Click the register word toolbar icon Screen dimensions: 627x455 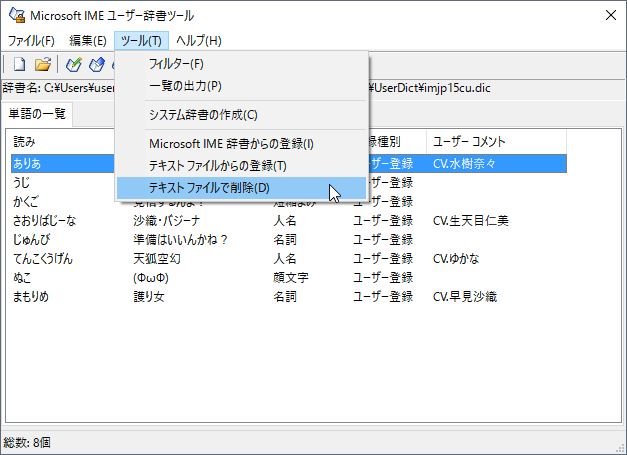pos(74,64)
